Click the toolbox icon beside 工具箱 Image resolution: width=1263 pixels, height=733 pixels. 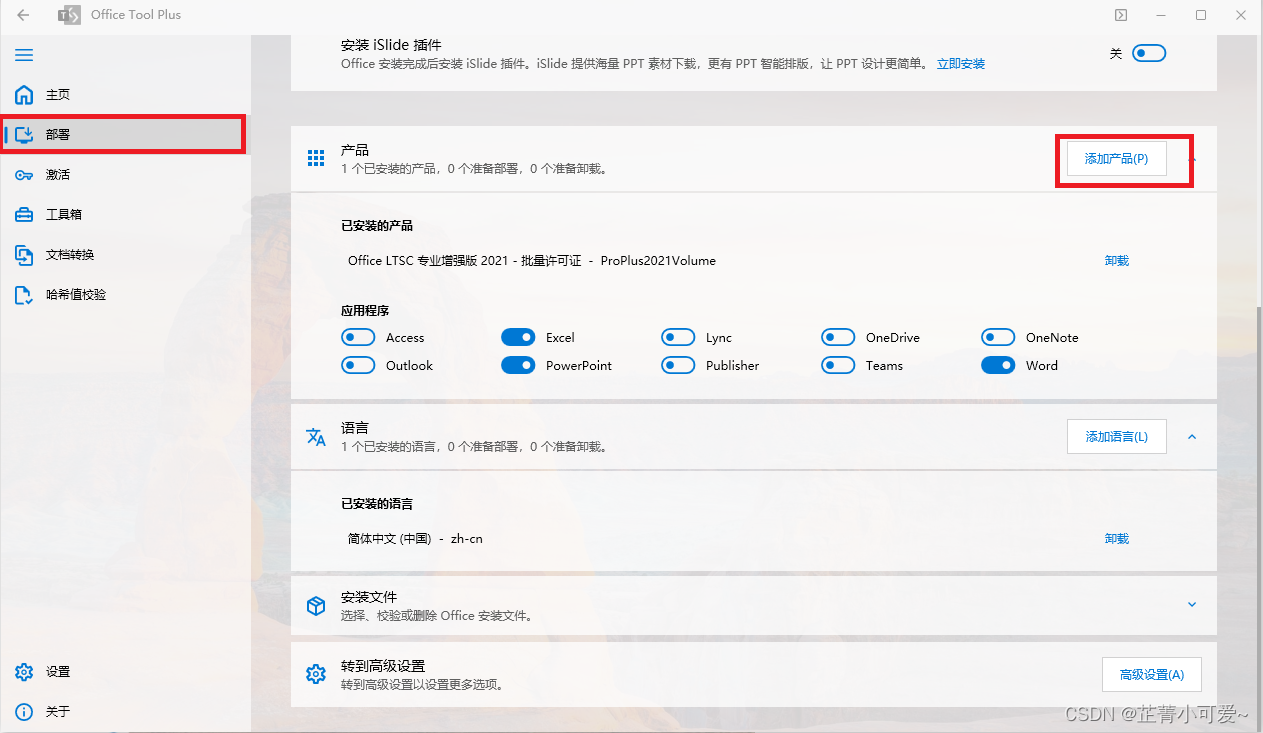[24, 215]
